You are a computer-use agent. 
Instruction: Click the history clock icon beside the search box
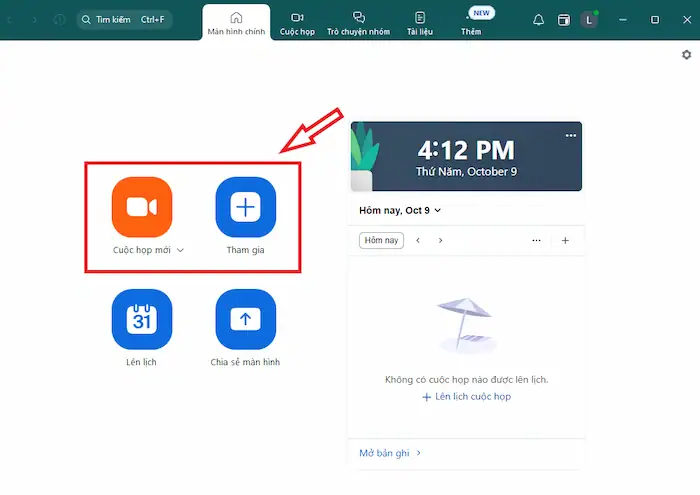59,20
